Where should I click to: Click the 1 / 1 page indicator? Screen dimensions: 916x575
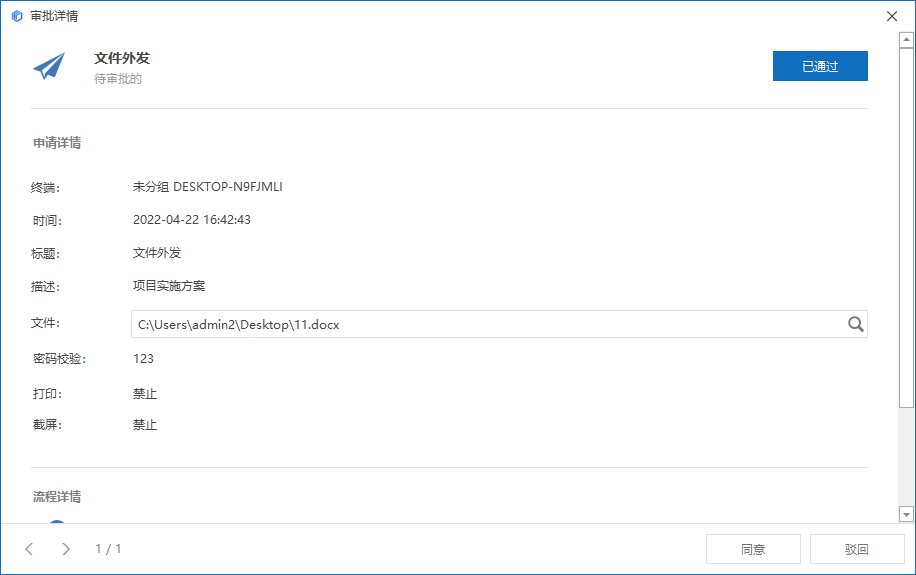pyautogui.click(x=108, y=549)
